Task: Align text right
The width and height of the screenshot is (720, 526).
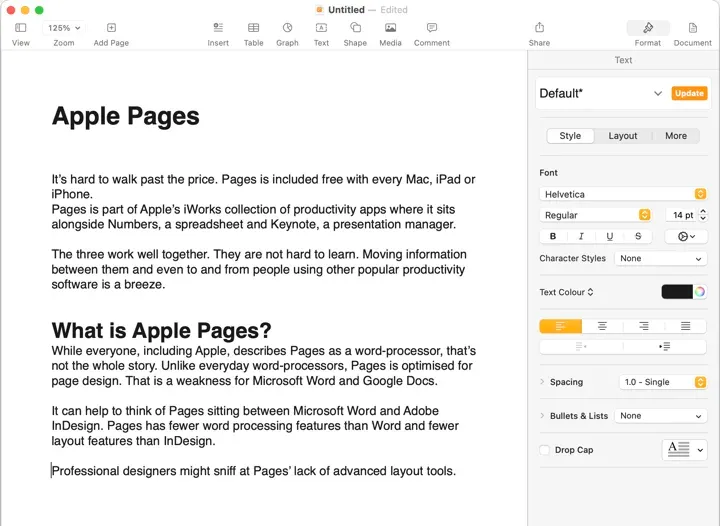Action: pos(644,326)
